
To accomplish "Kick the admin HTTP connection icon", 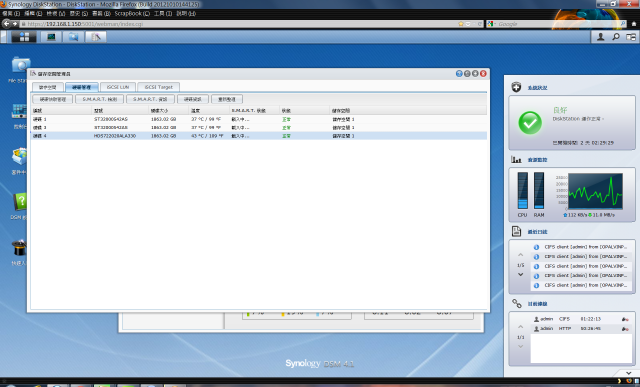I will (x=625, y=329).
